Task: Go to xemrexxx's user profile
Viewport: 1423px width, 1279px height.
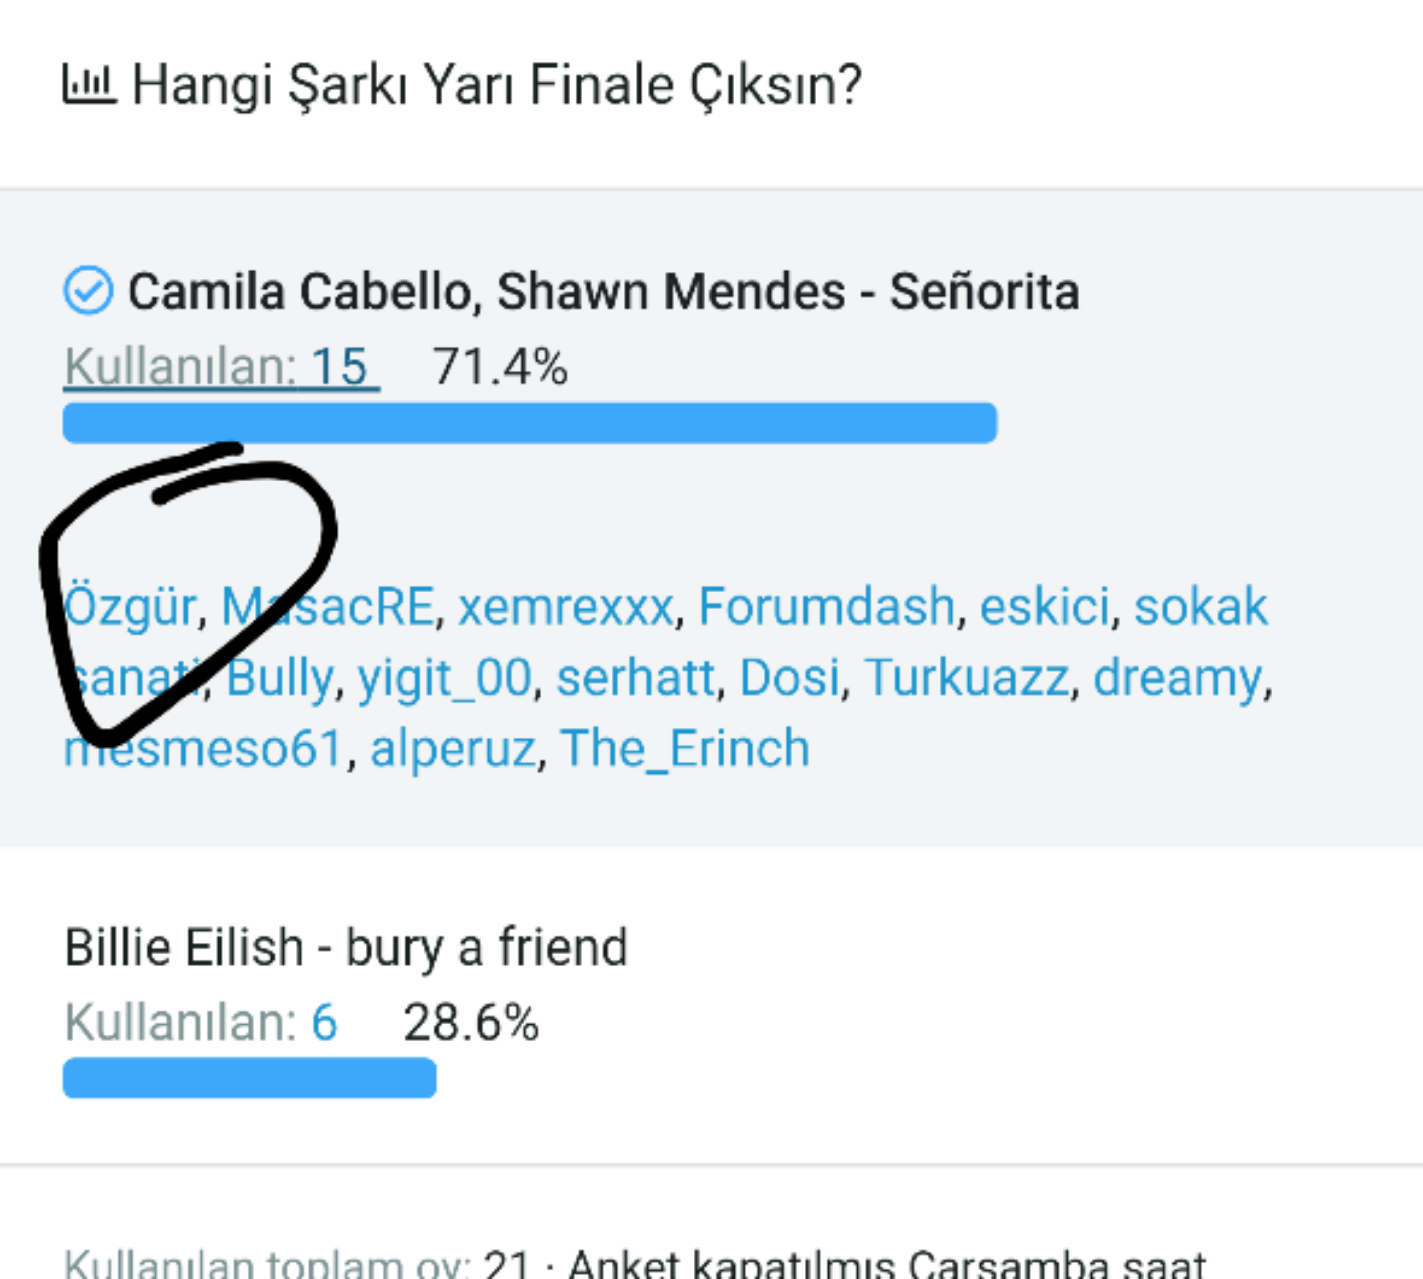Action: point(566,607)
